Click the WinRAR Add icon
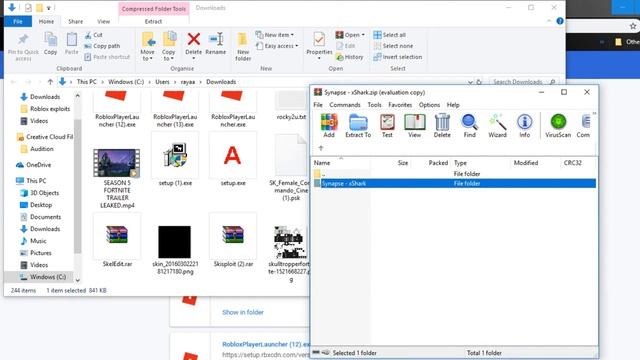Viewport: 640px width, 360px height. pyautogui.click(x=329, y=126)
